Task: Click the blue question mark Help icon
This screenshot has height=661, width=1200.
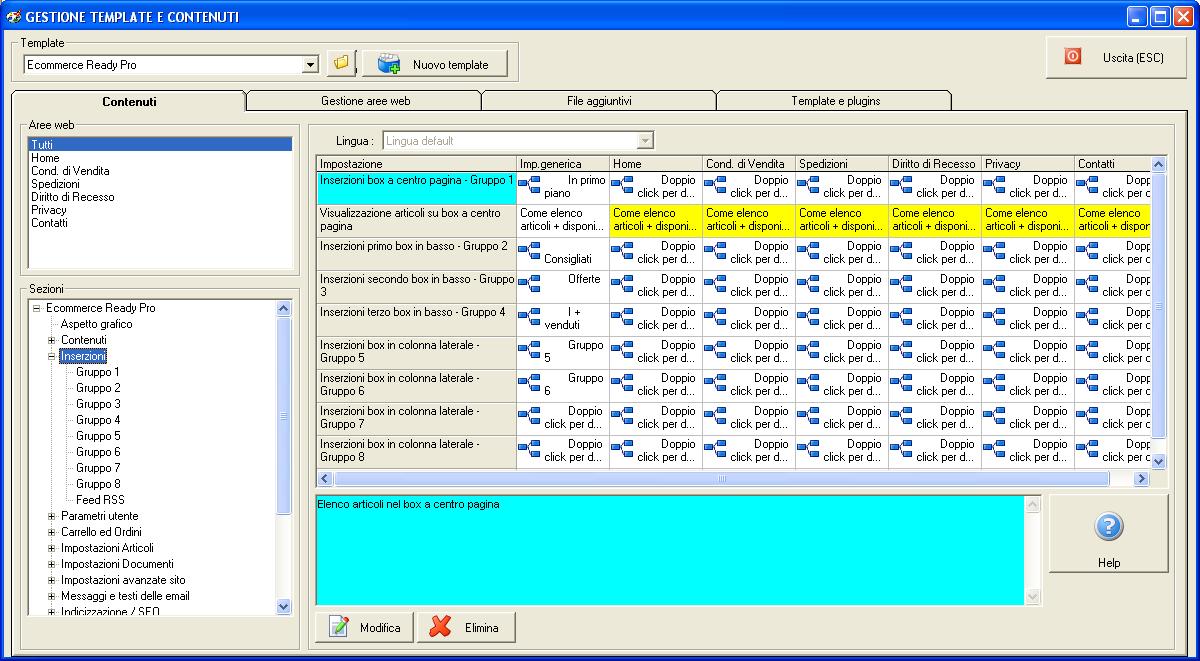Action: 1108,527
